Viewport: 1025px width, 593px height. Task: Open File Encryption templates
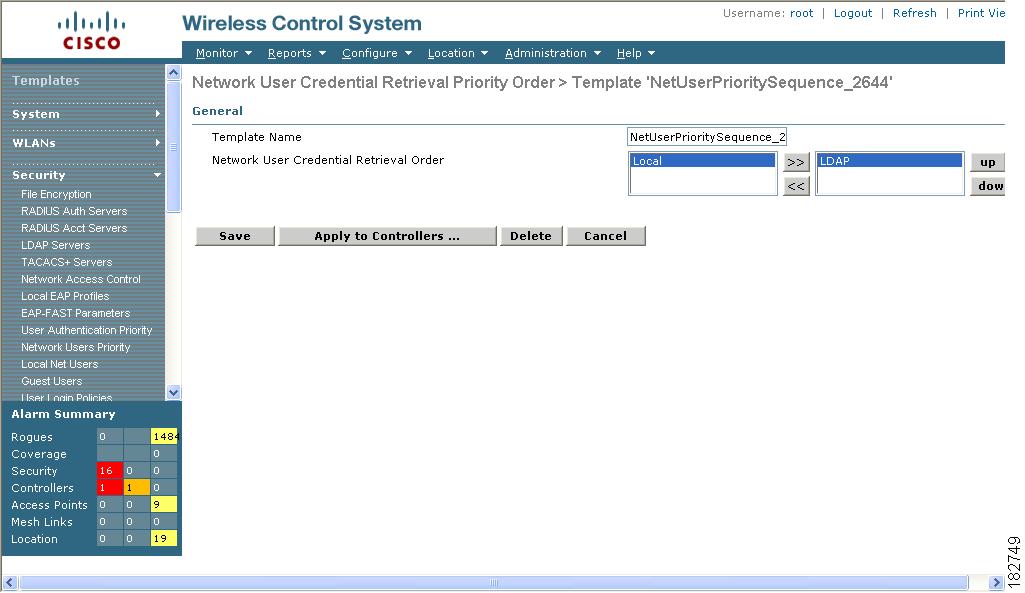pos(56,194)
